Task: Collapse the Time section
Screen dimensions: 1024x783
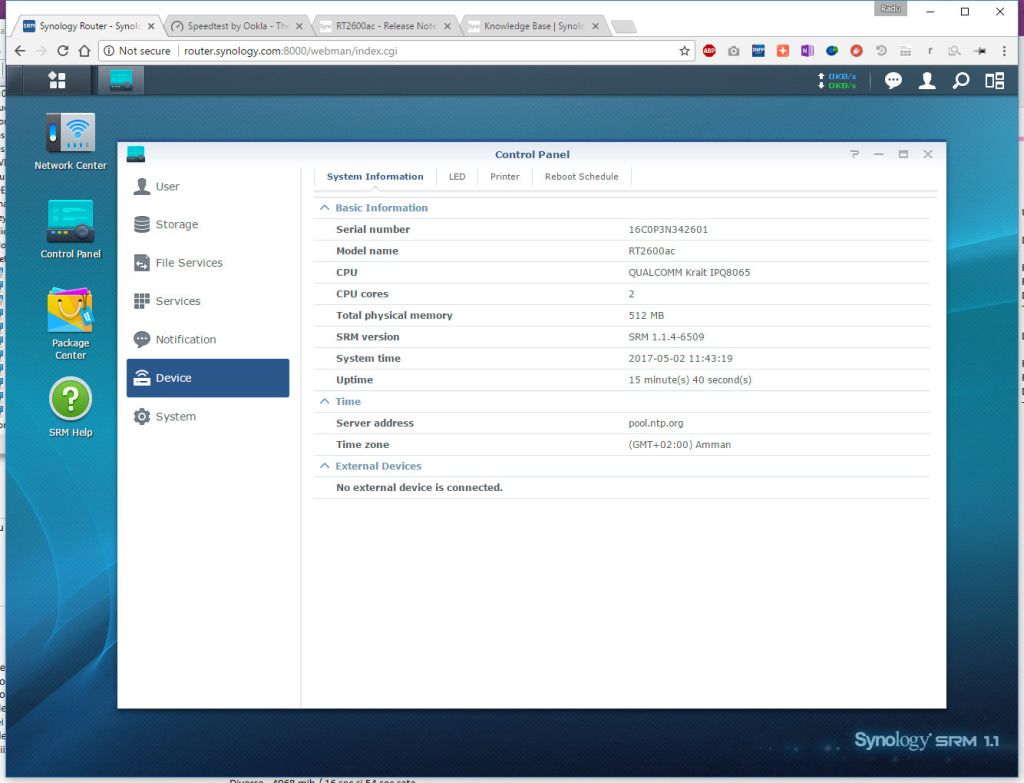Action: point(324,401)
